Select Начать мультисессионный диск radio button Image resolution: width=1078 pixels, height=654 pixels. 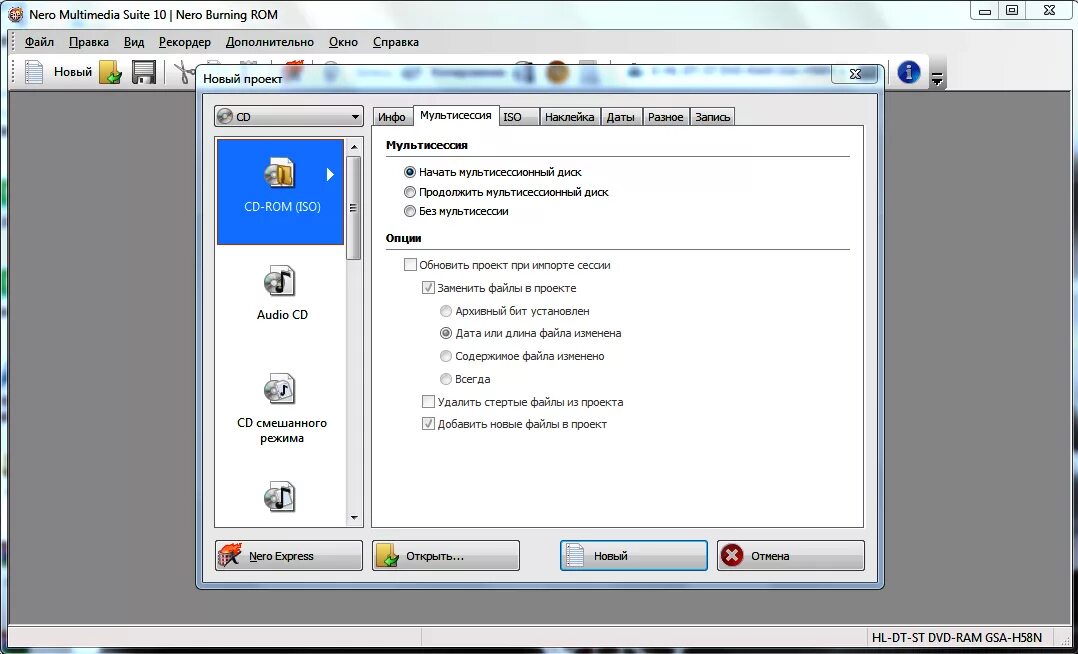(x=410, y=173)
